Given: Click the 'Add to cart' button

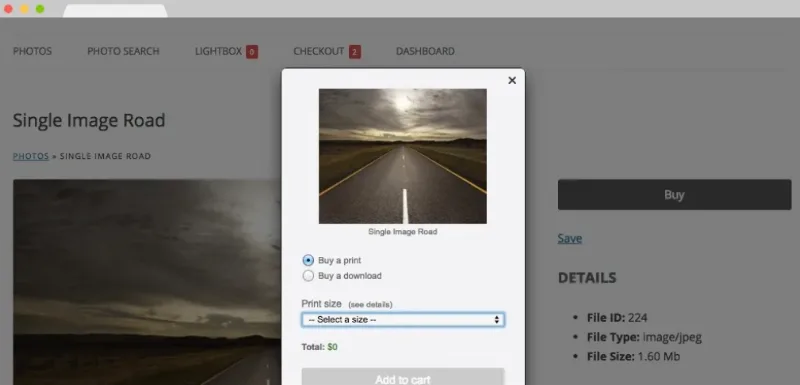Looking at the screenshot, I should point(403,378).
